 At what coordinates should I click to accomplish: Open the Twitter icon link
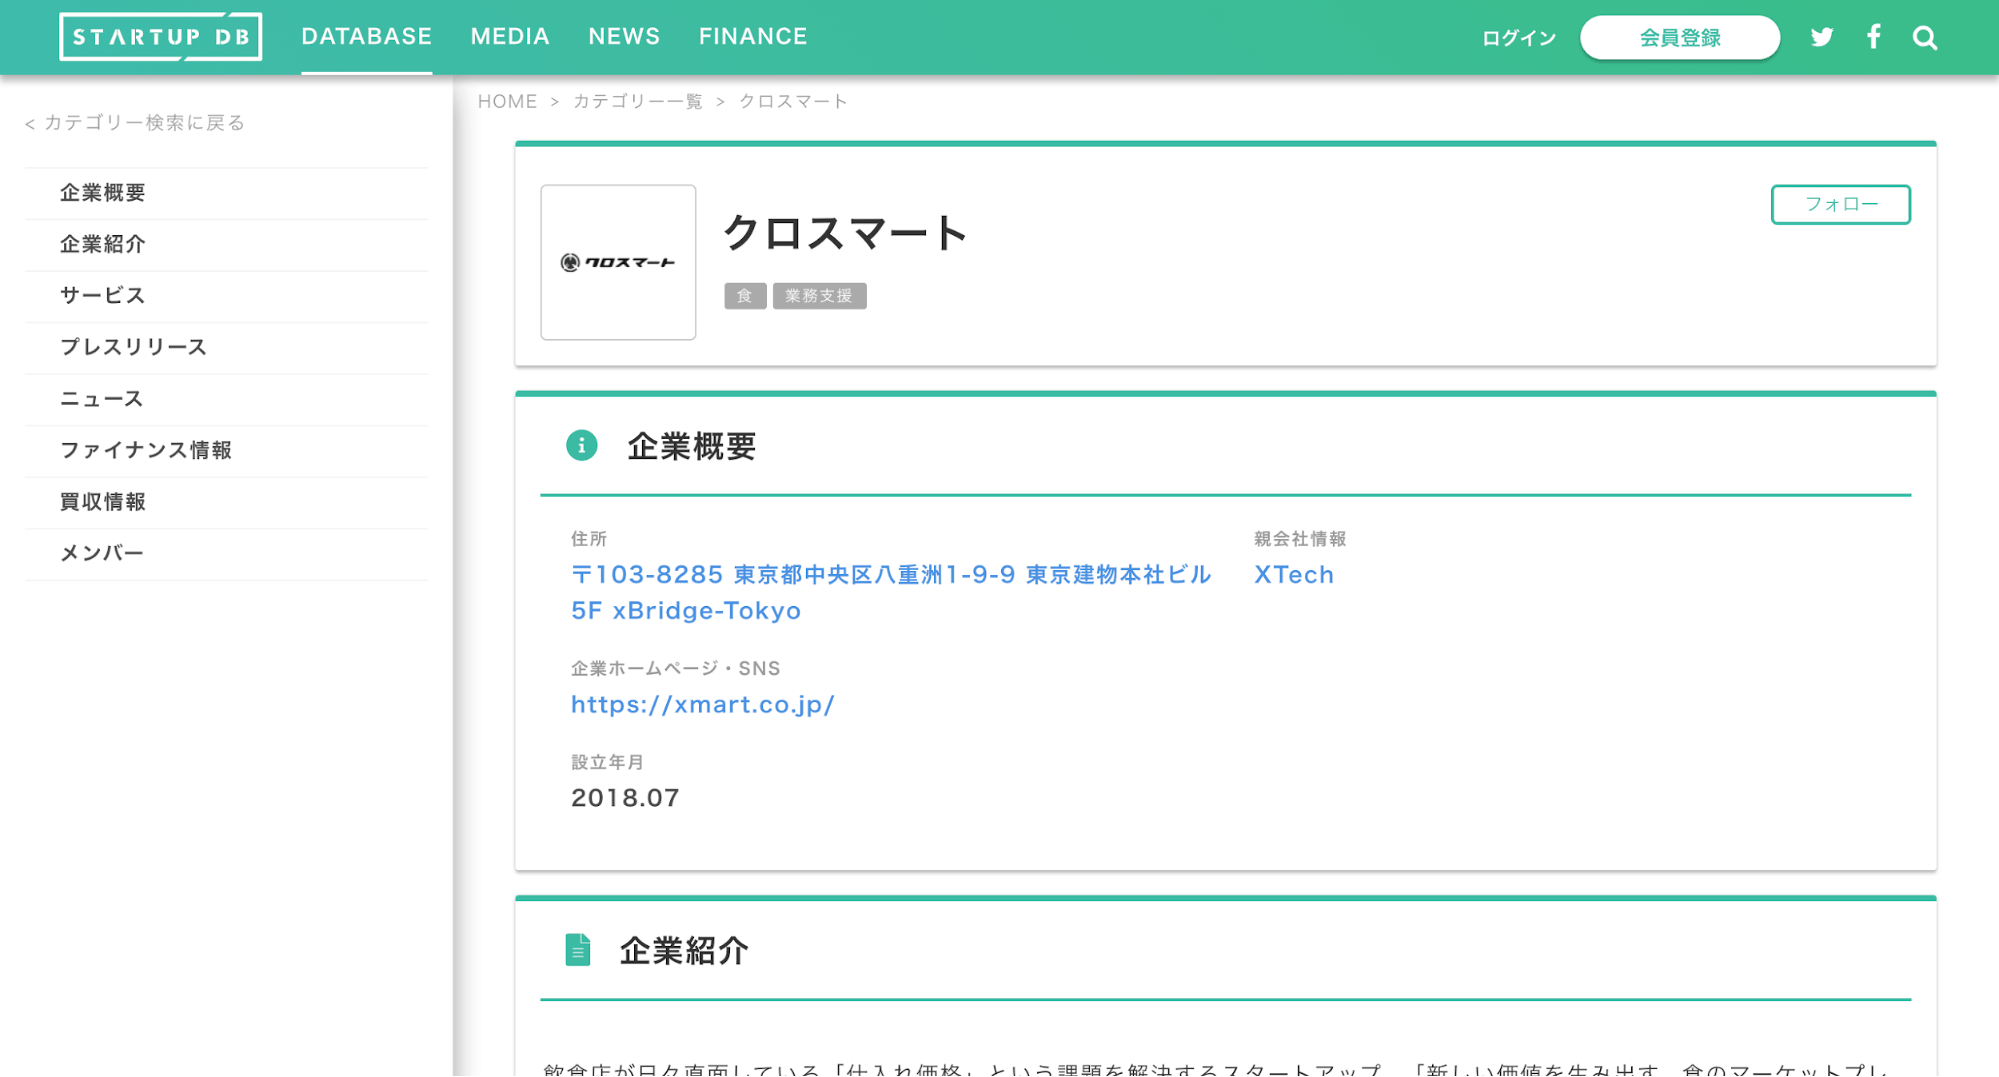(1822, 37)
